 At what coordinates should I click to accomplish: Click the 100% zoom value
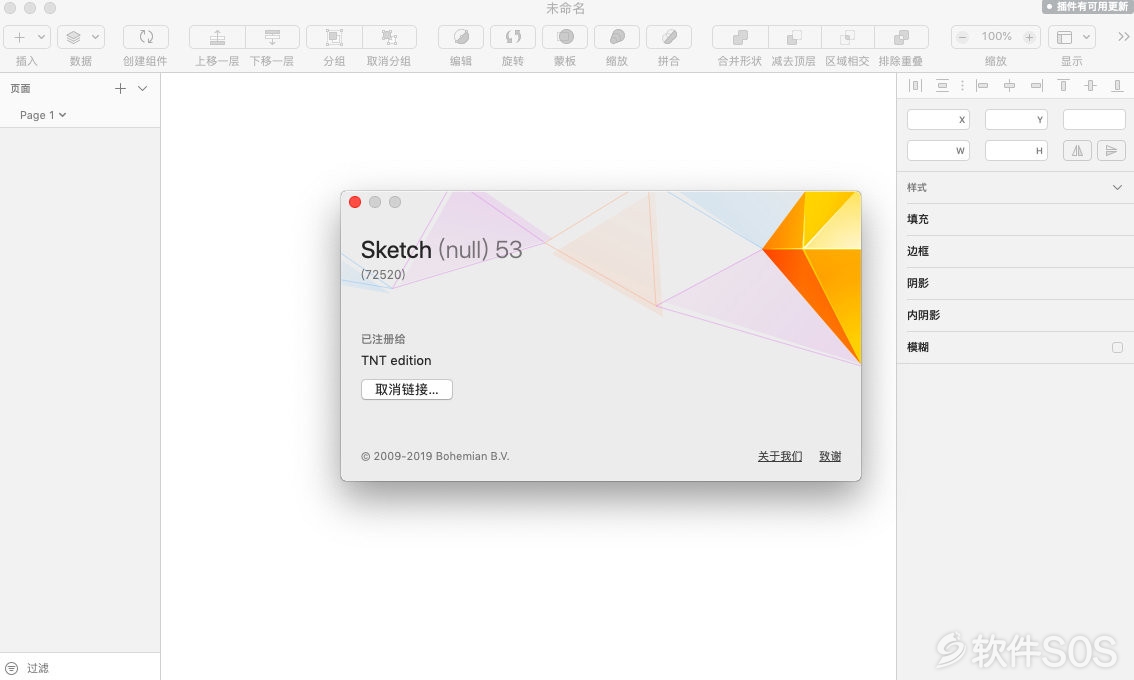coord(996,36)
